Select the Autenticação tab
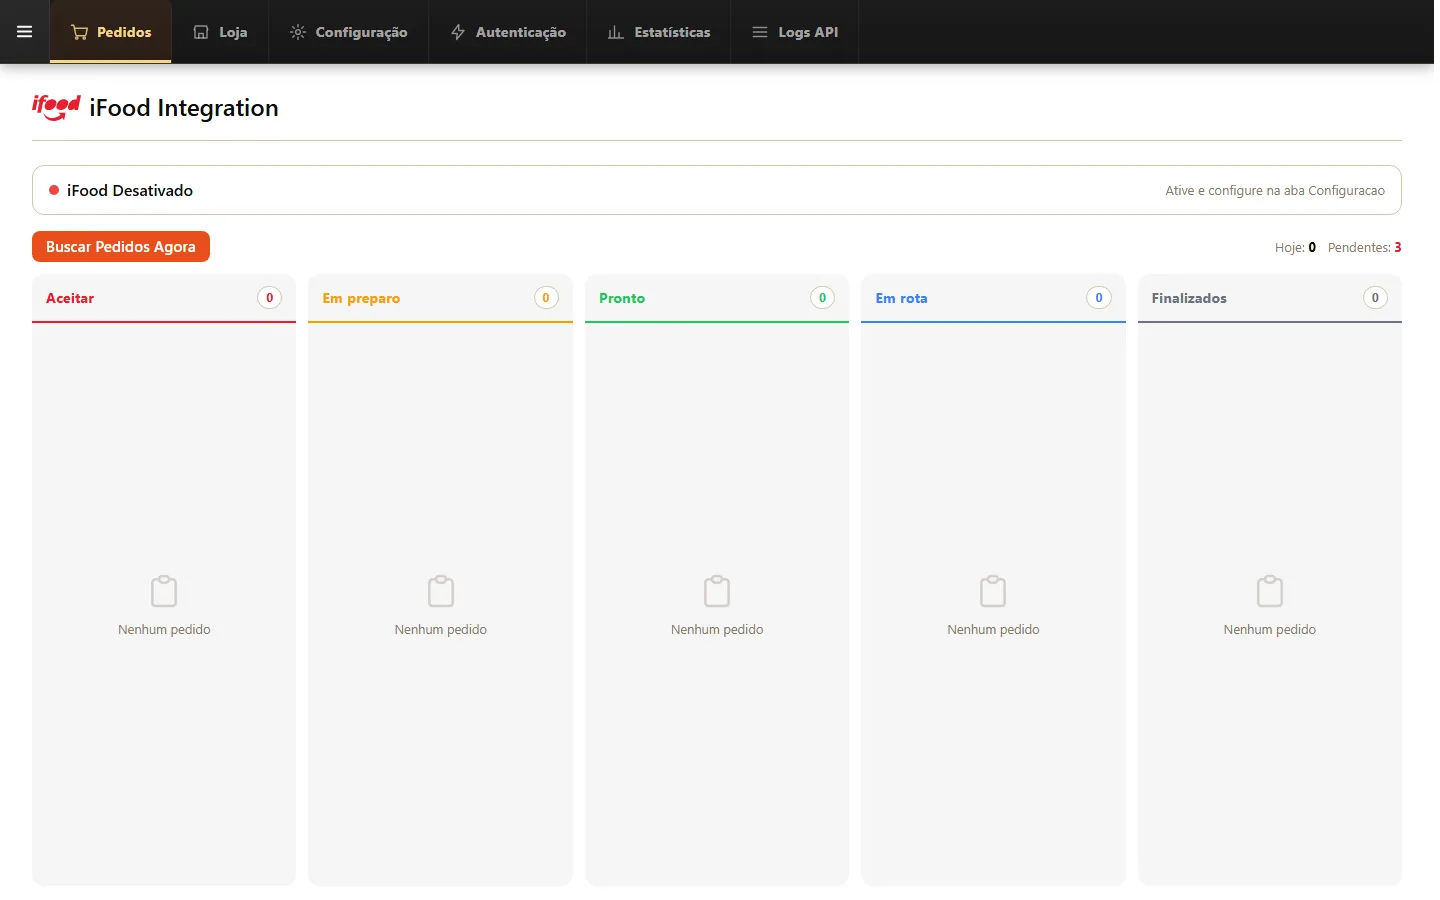The width and height of the screenshot is (1440, 900). click(508, 32)
